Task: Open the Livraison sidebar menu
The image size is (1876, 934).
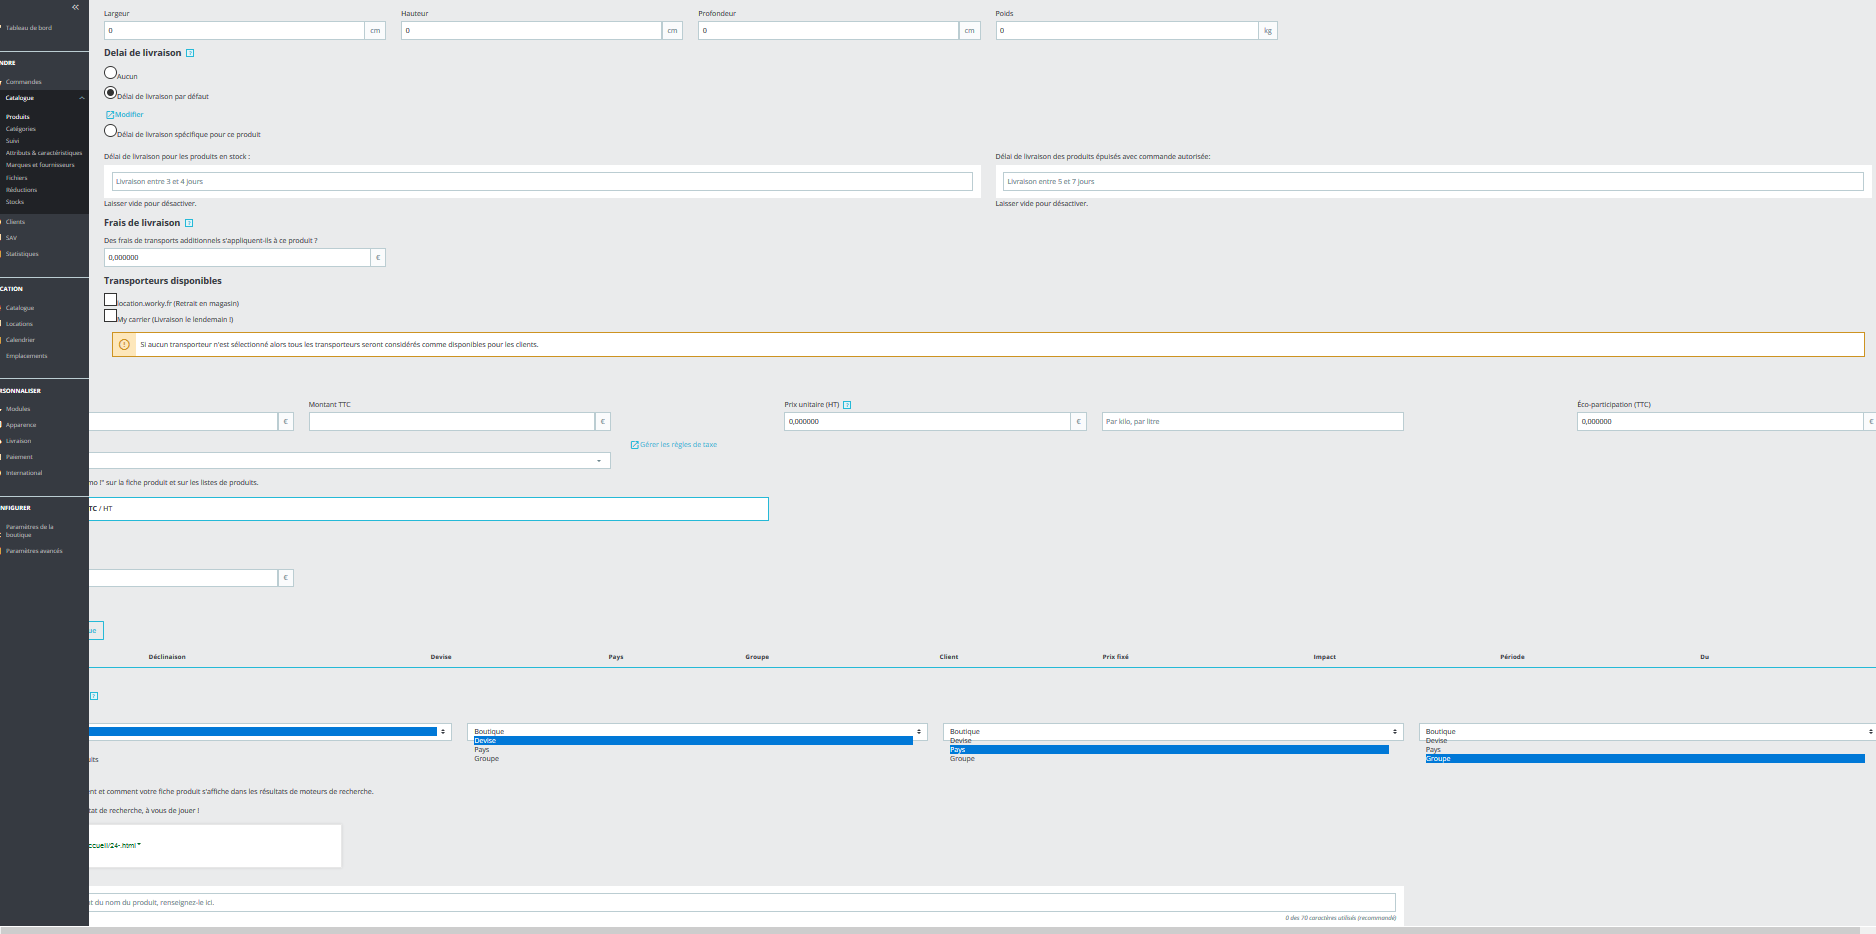Action: click(x=19, y=441)
